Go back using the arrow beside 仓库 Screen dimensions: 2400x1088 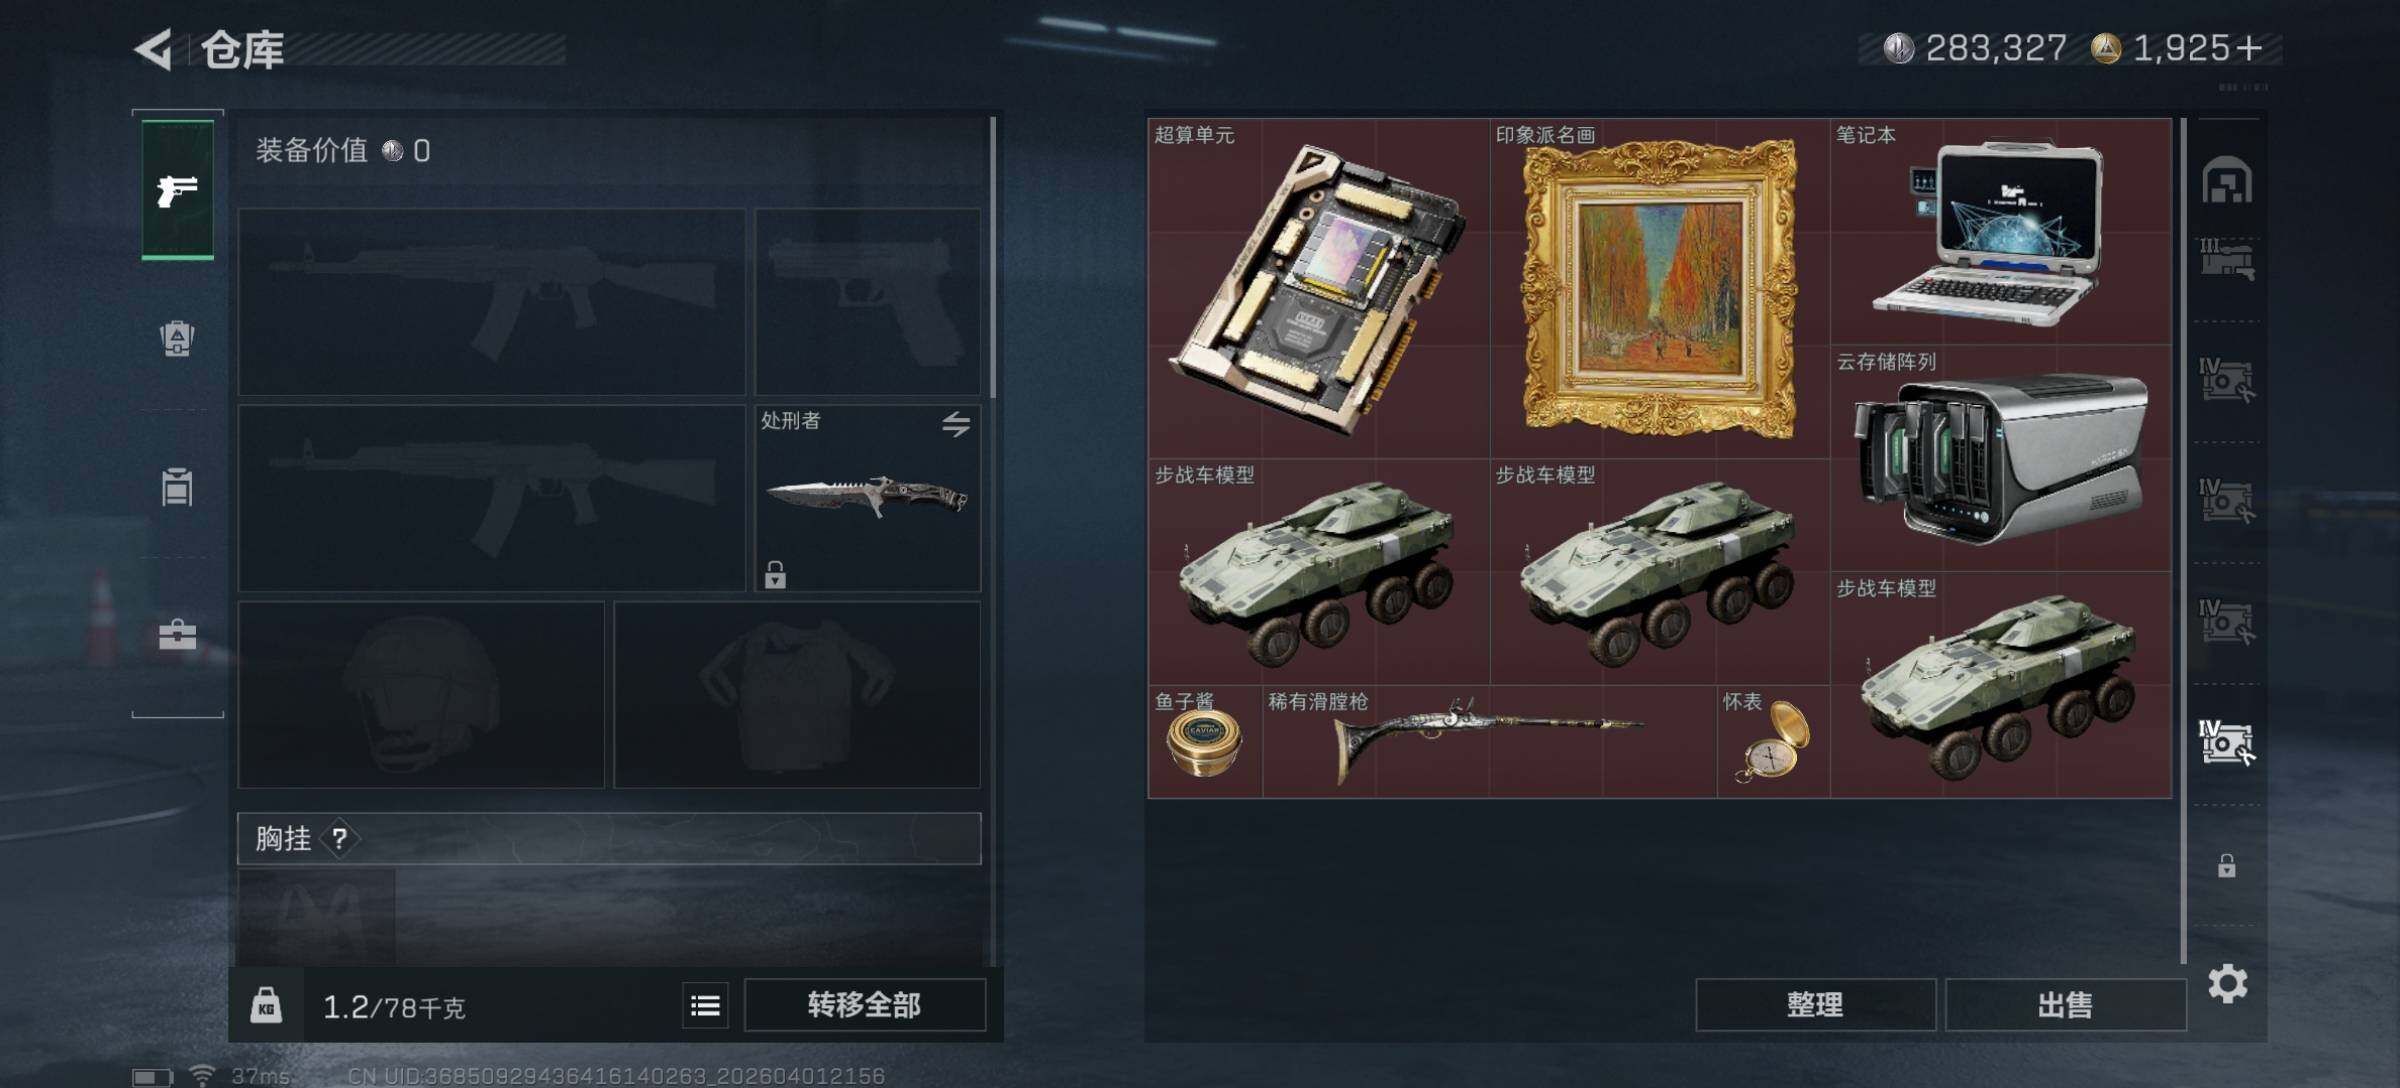(153, 49)
